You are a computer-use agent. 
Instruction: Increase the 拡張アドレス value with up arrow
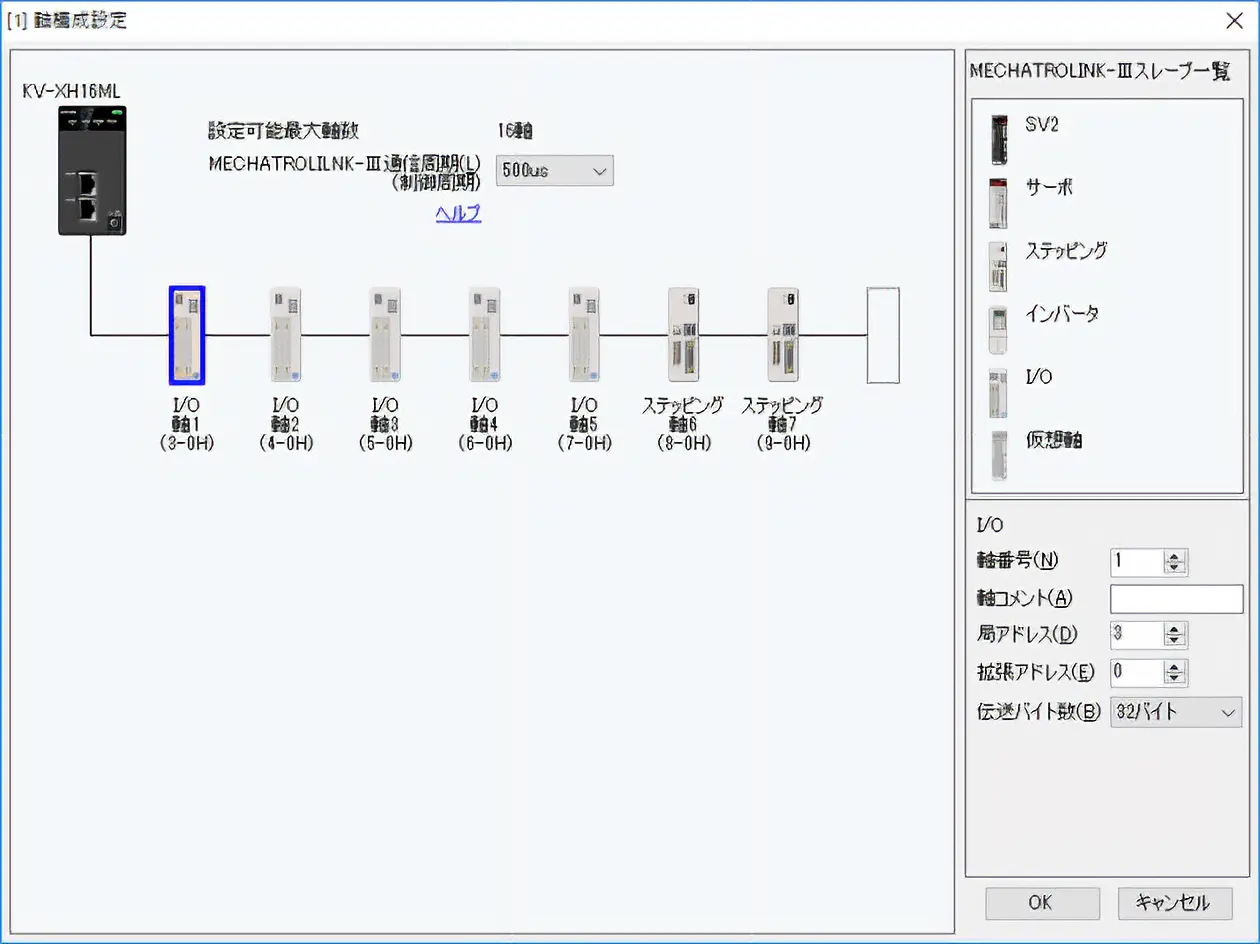coord(1175,666)
